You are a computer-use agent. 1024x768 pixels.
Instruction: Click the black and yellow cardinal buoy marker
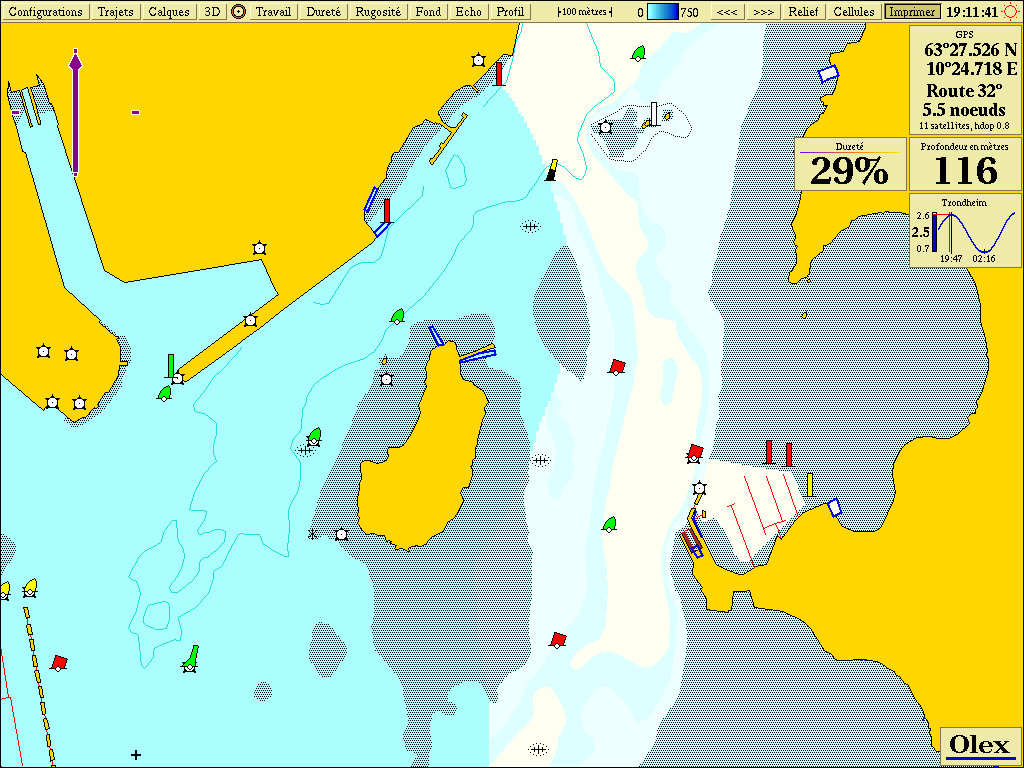coord(551,173)
